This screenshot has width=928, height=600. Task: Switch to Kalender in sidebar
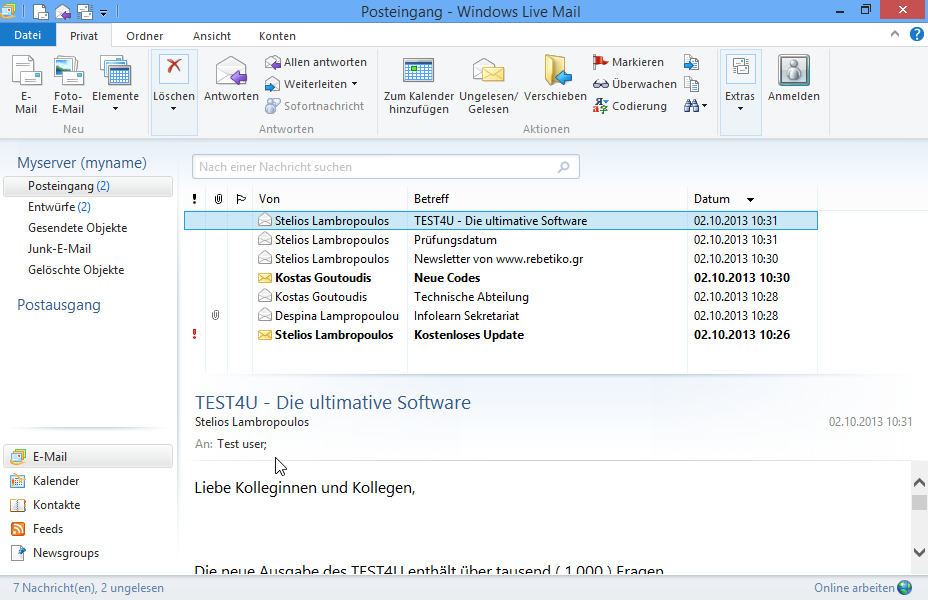pos(44,480)
